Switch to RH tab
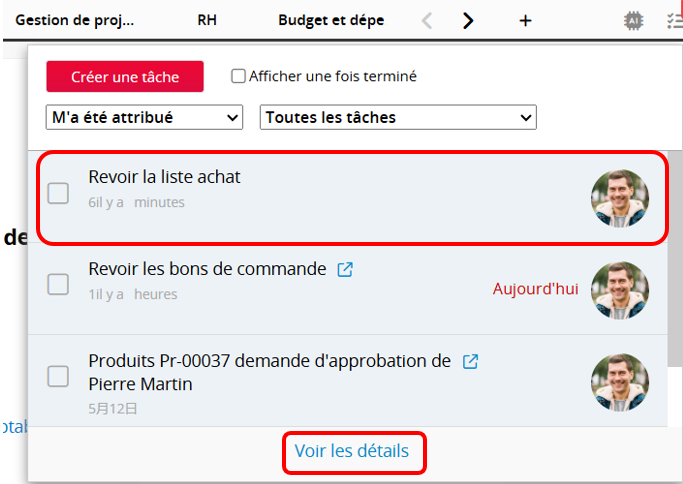 pyautogui.click(x=207, y=20)
